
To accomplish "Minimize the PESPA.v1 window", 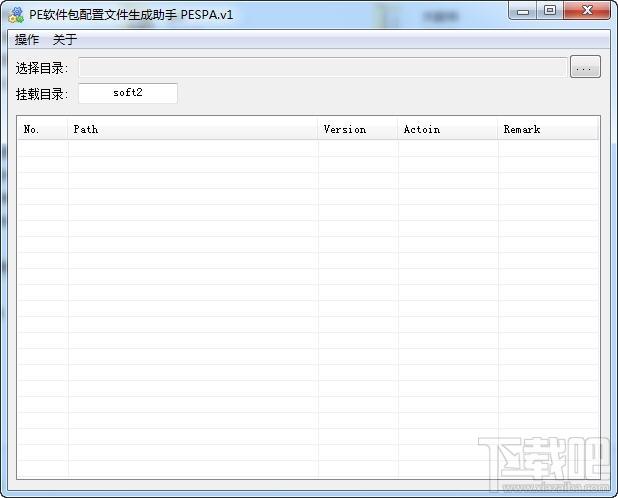I will pyautogui.click(x=522, y=10).
